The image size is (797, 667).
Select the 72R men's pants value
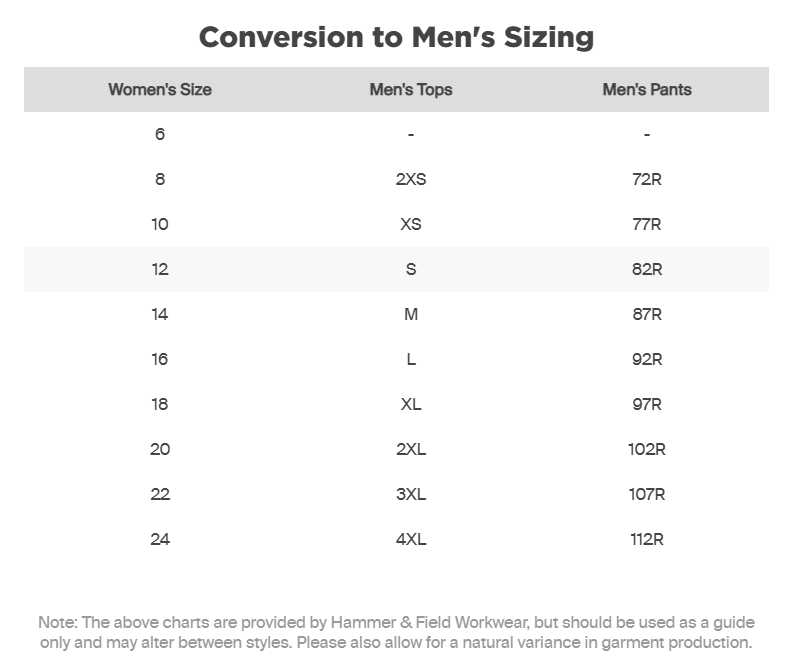pyautogui.click(x=647, y=179)
